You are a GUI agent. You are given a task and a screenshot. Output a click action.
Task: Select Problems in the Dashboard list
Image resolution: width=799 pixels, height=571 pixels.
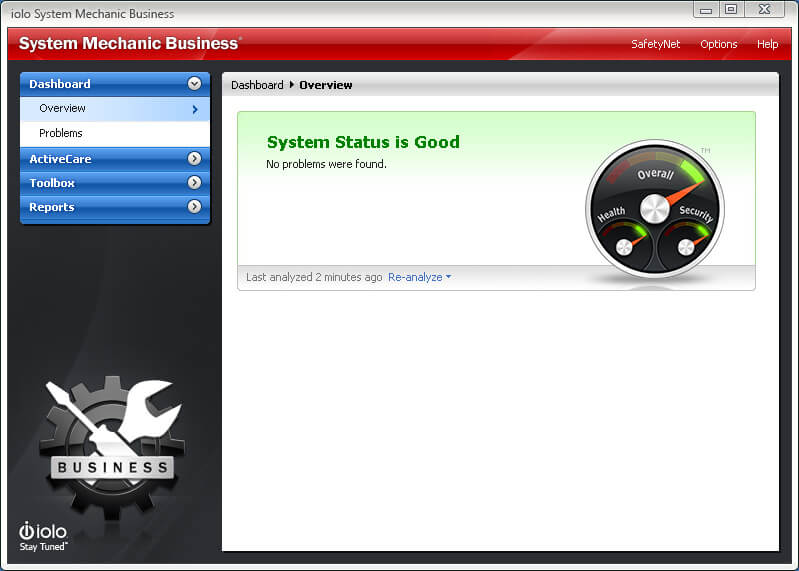61,133
